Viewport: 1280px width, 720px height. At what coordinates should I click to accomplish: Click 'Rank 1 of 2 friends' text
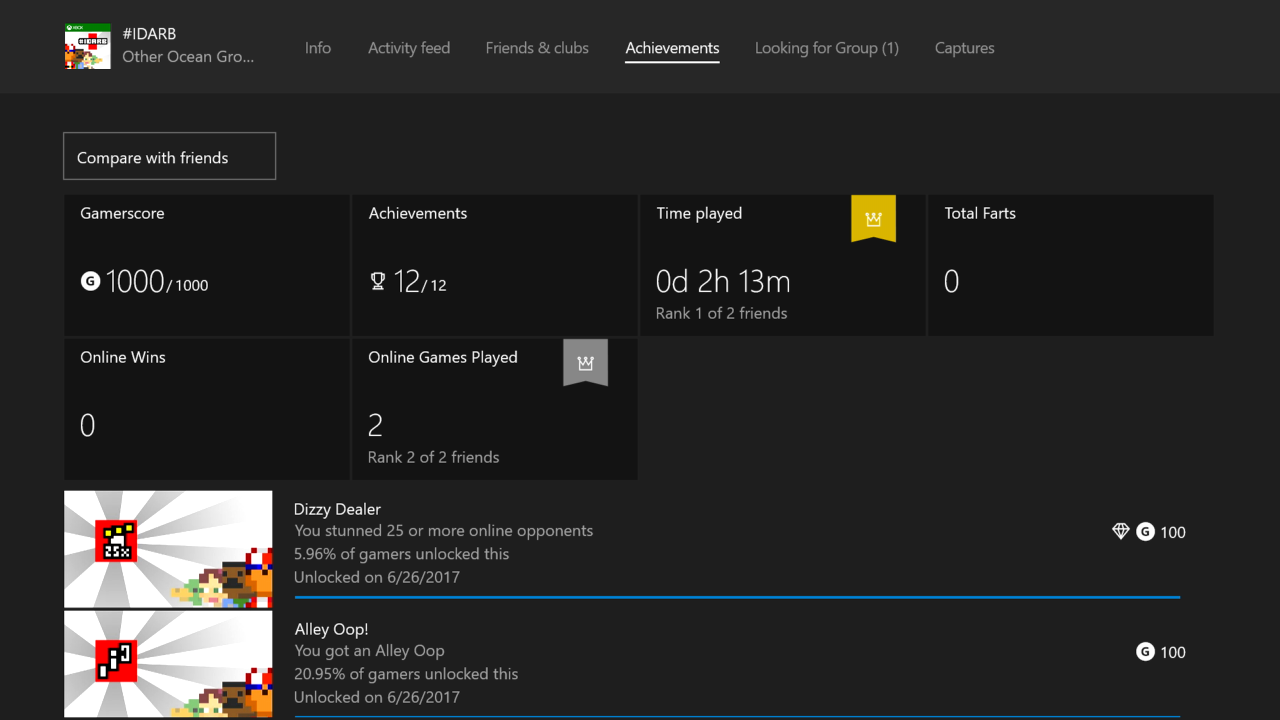[x=721, y=313]
